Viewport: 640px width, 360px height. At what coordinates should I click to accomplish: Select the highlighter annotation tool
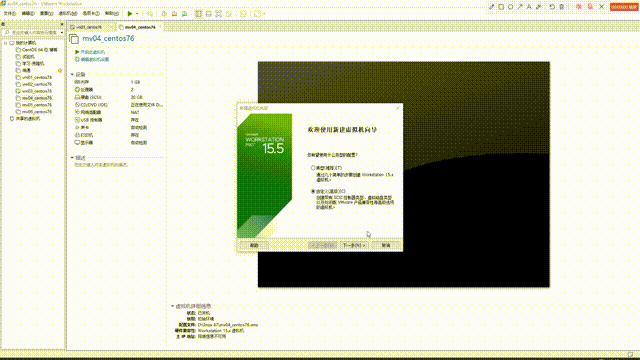pyautogui.click(x=538, y=7)
